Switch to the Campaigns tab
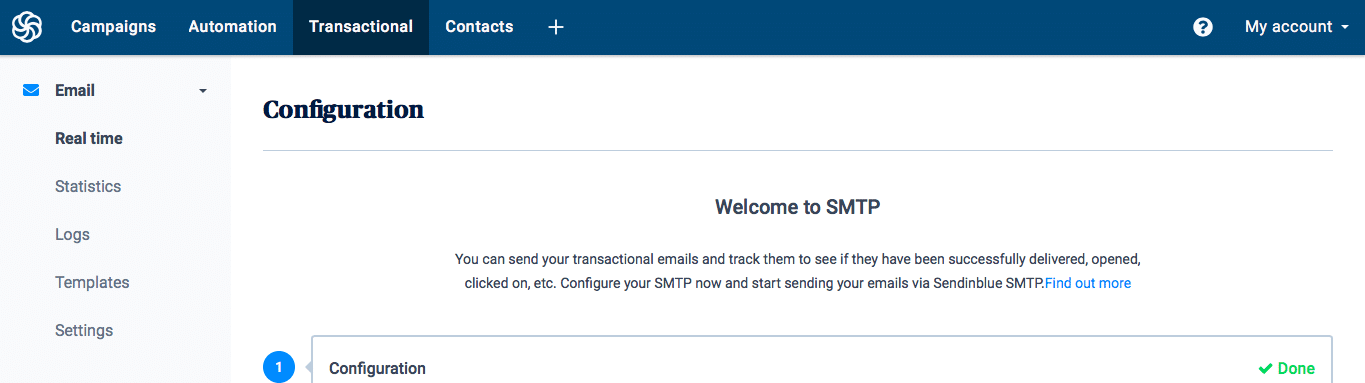This screenshot has width=1365, height=383. (x=113, y=27)
